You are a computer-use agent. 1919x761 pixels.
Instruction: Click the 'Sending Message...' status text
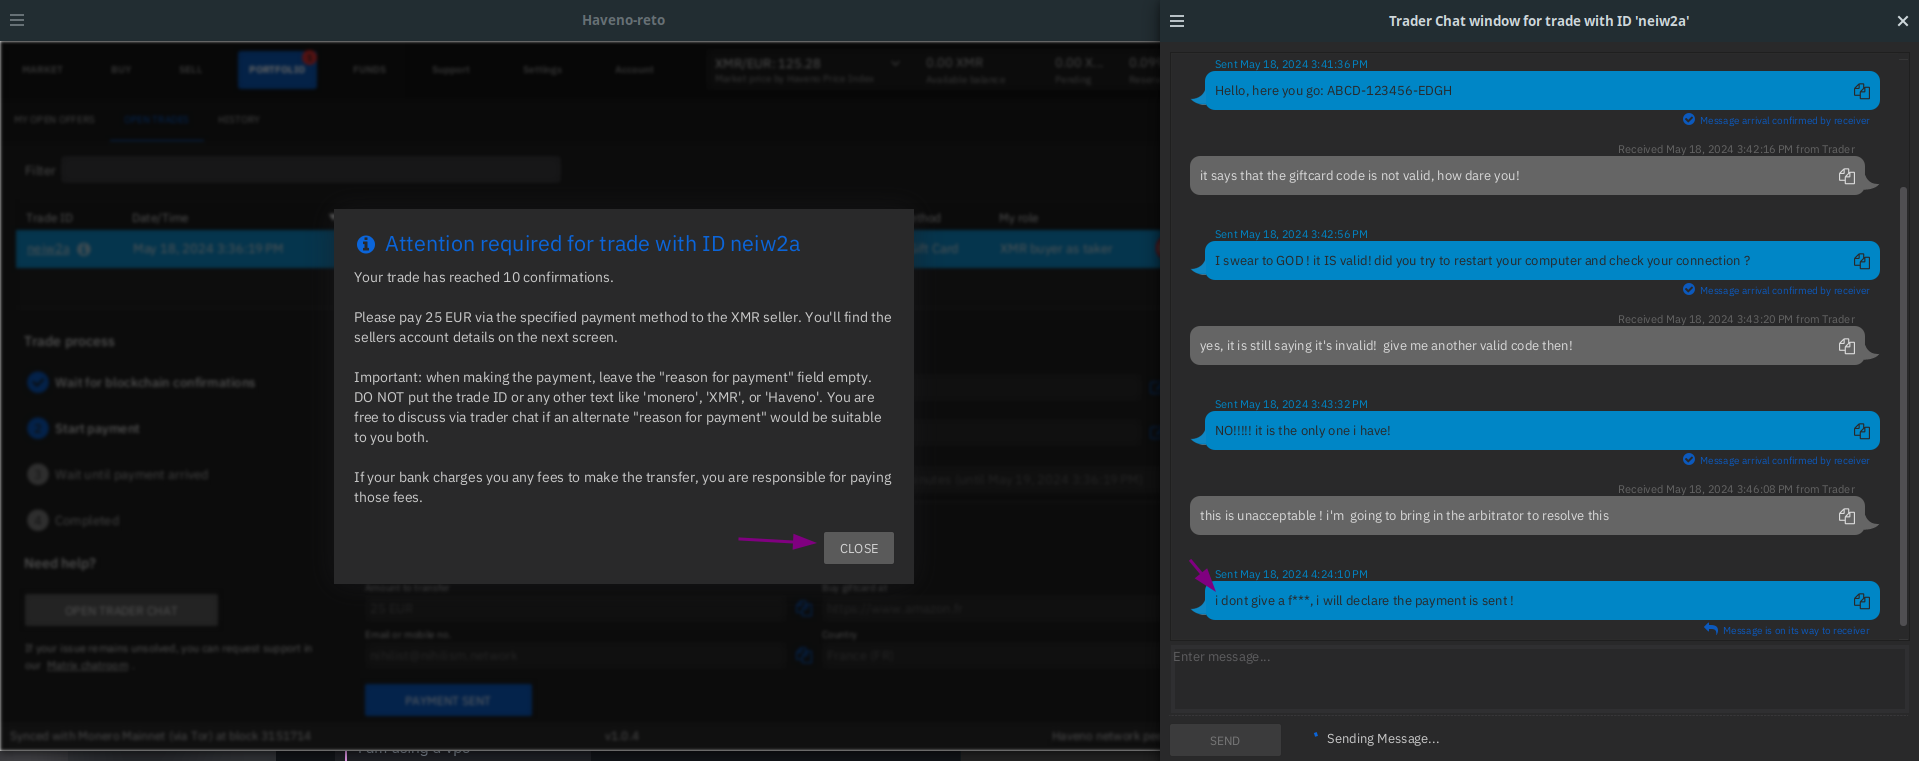point(1383,739)
